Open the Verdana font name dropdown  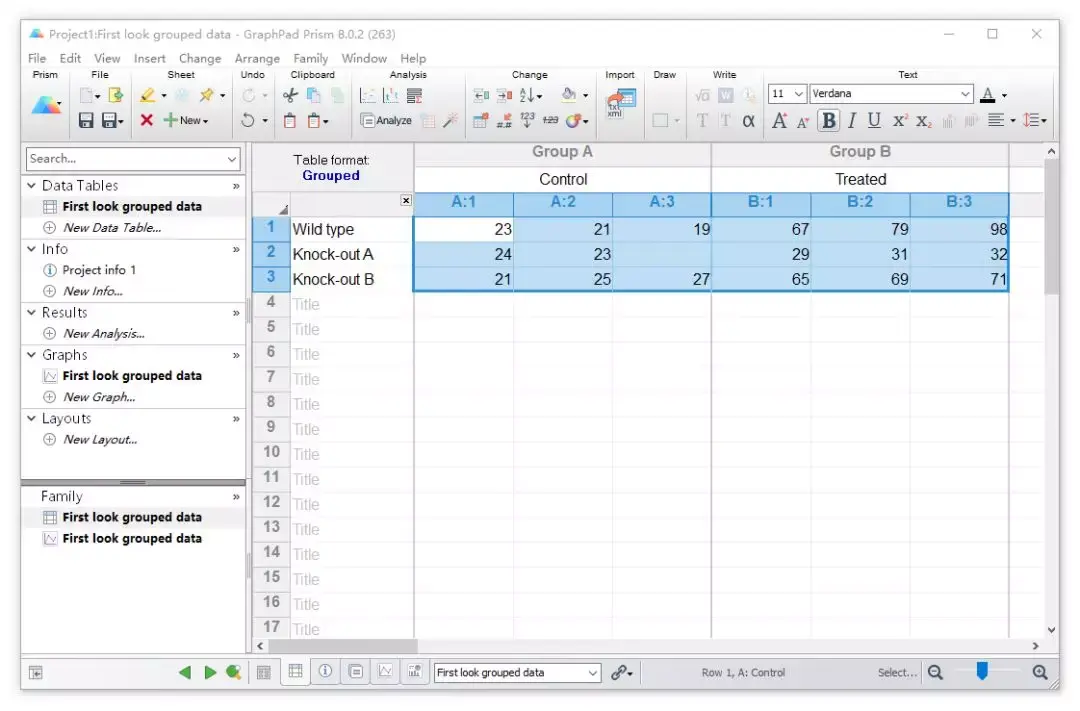(x=965, y=94)
